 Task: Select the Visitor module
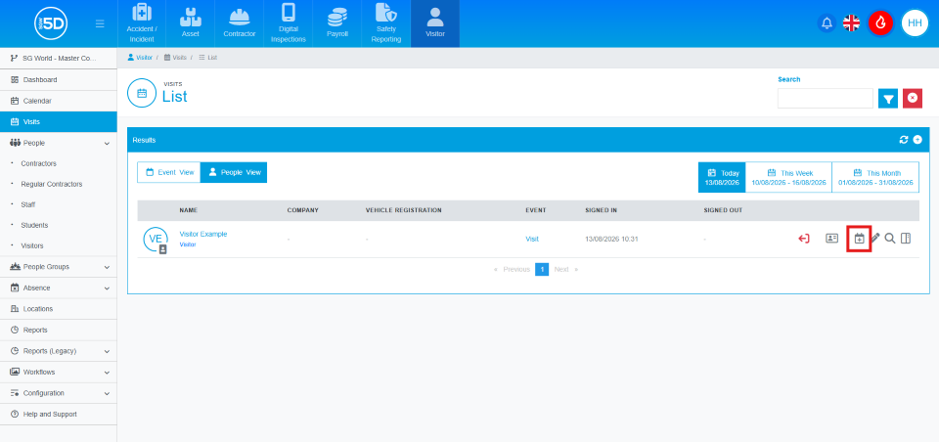click(435, 23)
